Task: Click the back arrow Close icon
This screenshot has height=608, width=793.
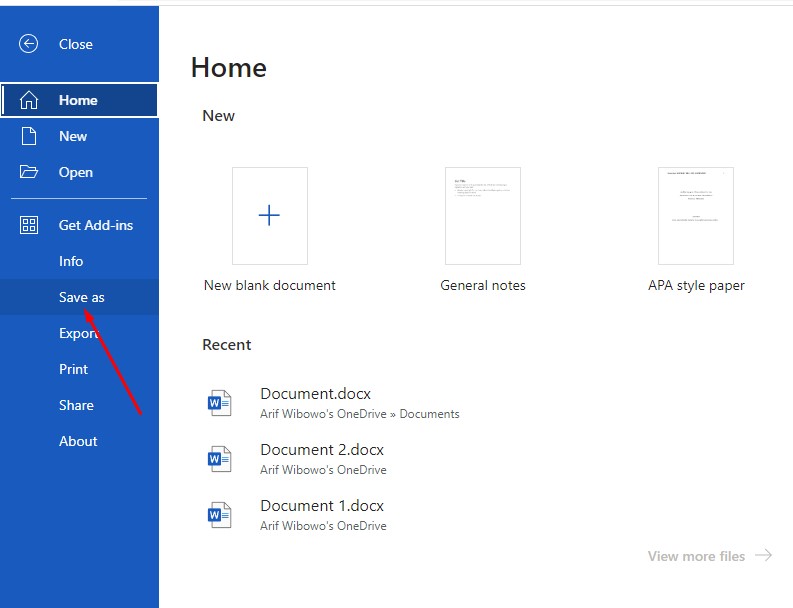Action: coord(29,44)
